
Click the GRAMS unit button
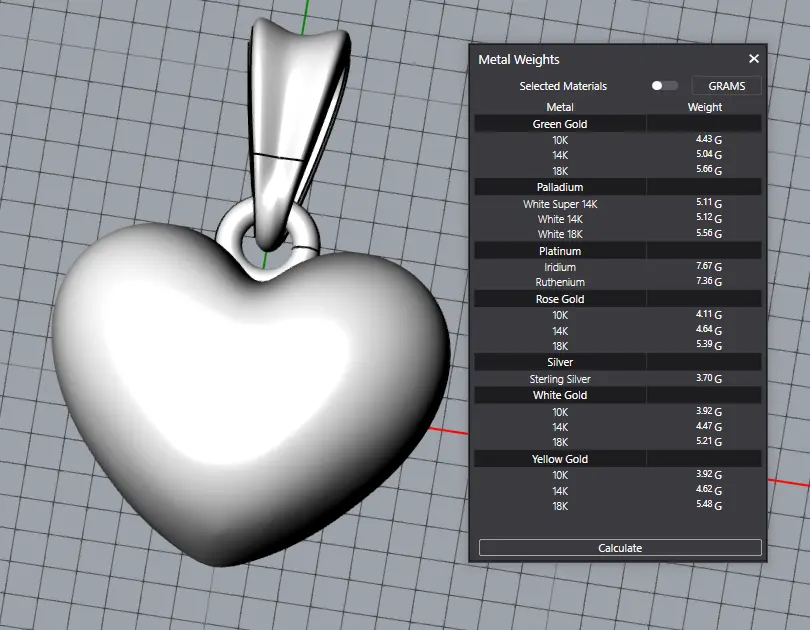click(x=726, y=86)
